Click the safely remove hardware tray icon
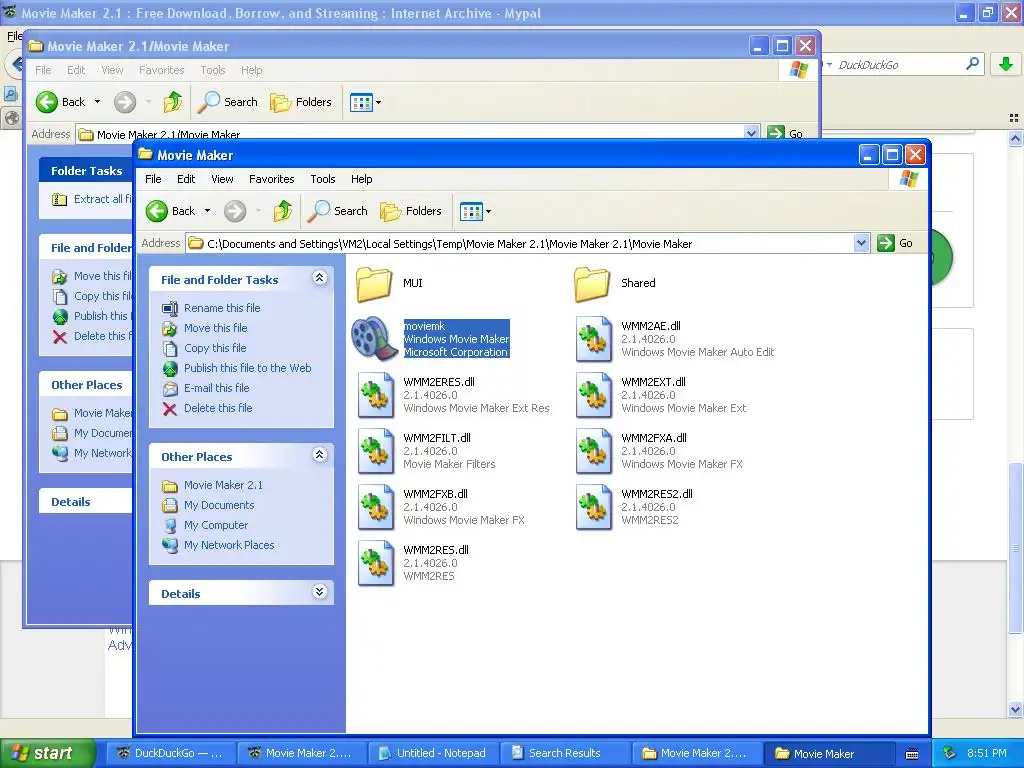This screenshot has height=768, width=1024. point(950,753)
